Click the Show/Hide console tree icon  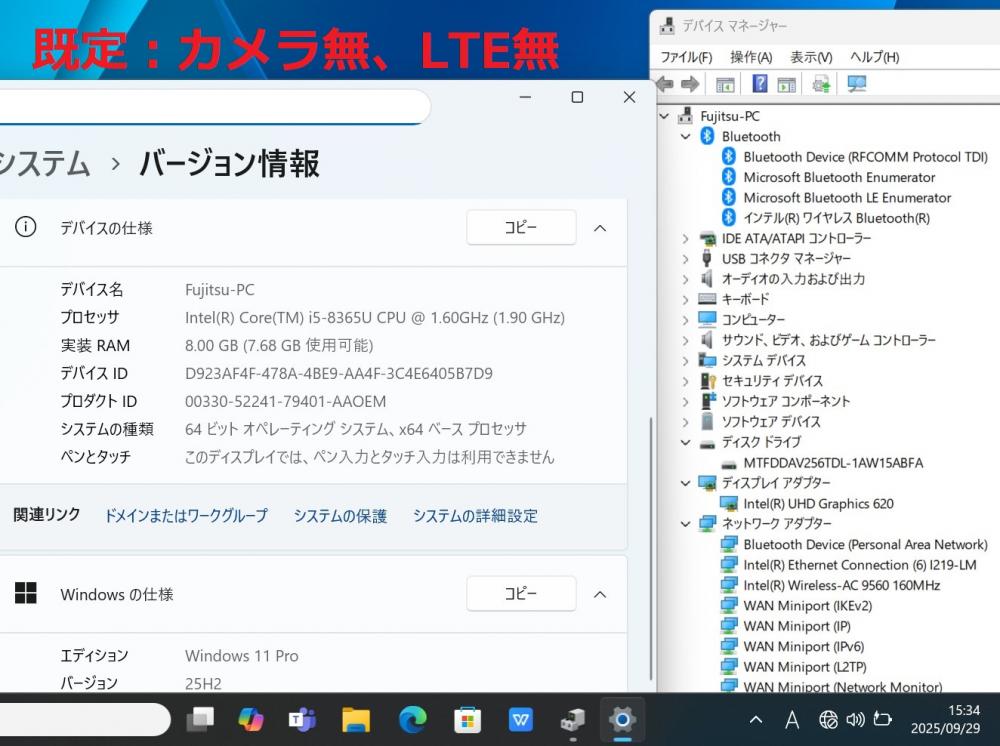[725, 84]
